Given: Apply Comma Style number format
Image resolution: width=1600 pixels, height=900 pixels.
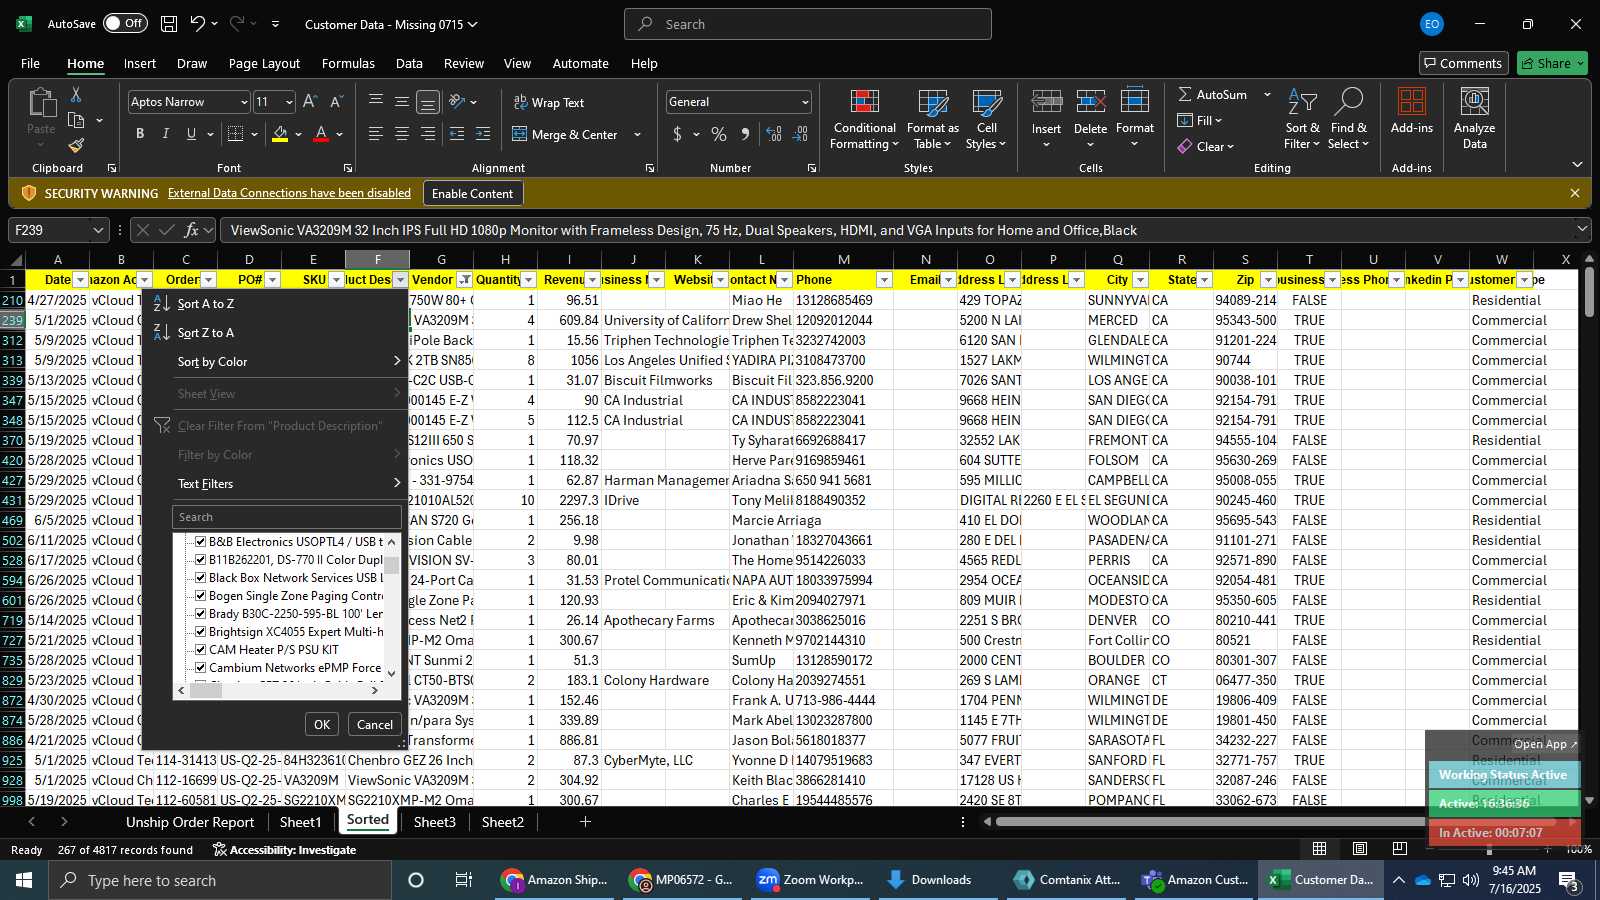Looking at the screenshot, I should coord(745,134).
